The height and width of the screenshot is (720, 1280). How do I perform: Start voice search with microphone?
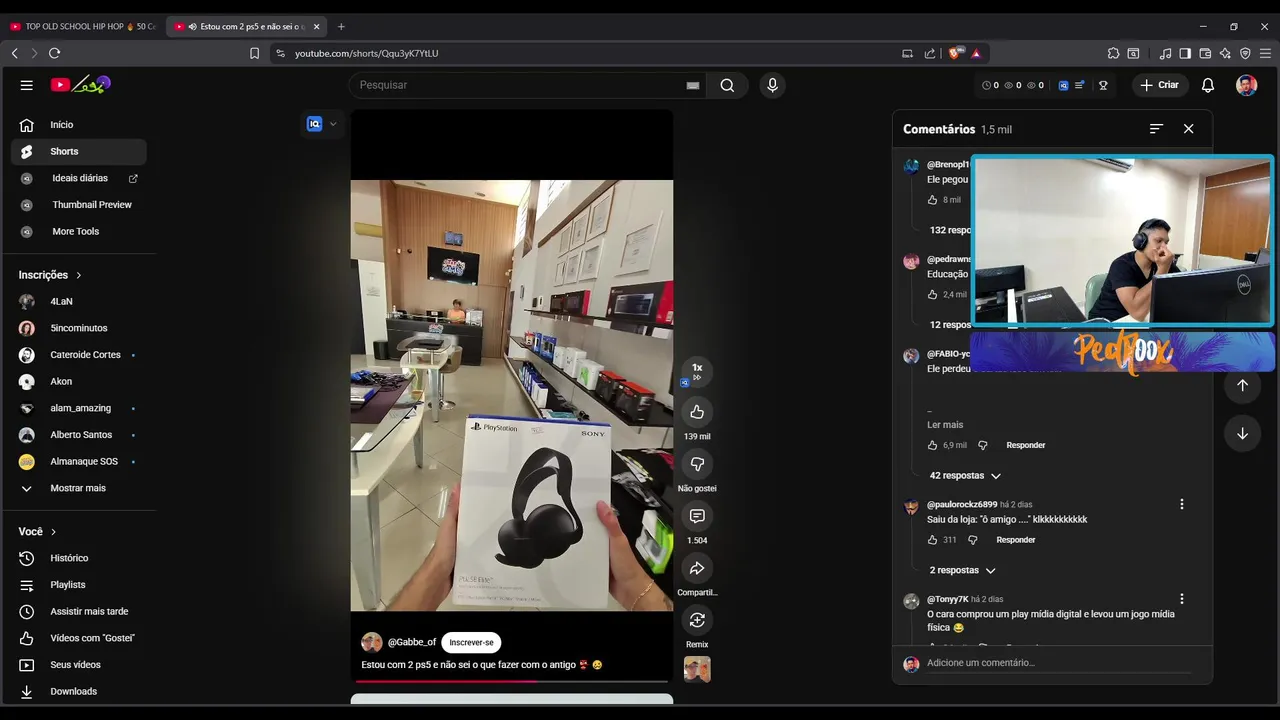coord(772,85)
